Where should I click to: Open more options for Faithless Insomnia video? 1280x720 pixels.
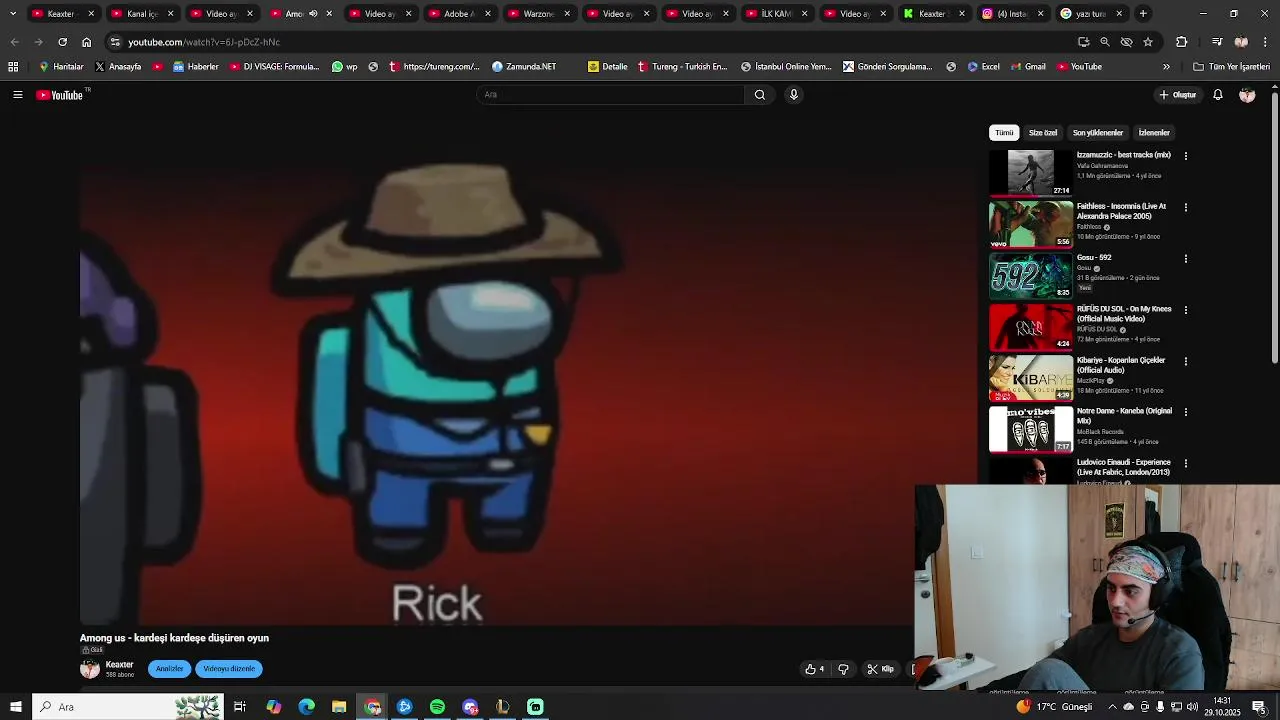tap(1186, 207)
